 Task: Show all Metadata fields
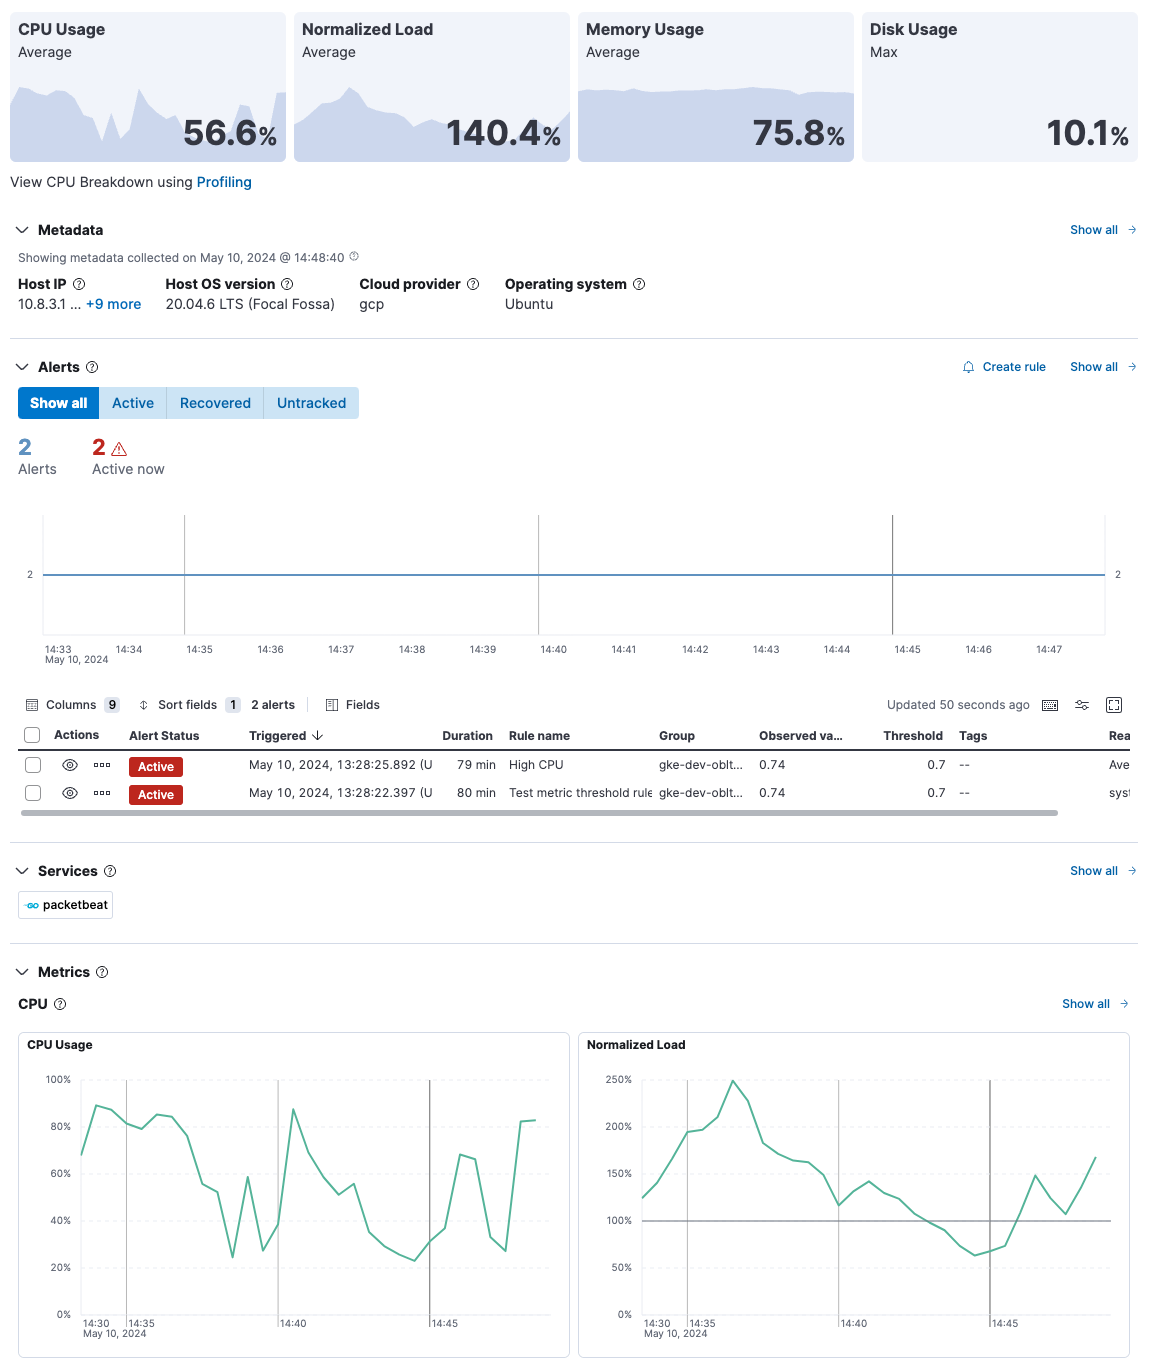pos(1094,230)
